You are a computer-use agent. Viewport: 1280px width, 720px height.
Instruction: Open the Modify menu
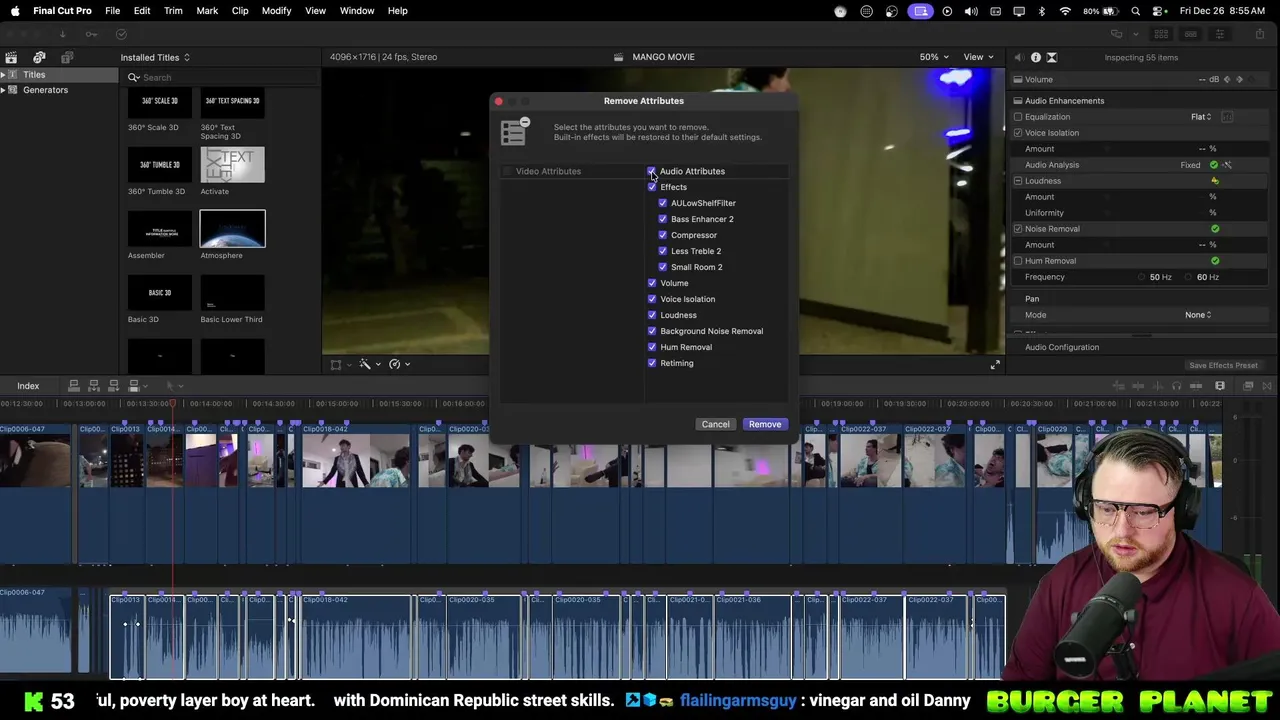(x=276, y=11)
